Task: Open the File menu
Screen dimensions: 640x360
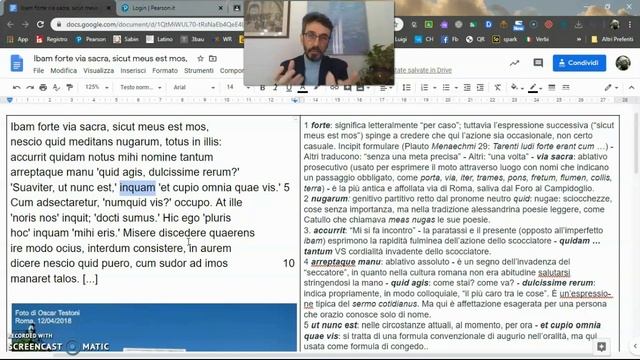Action: click(38, 71)
